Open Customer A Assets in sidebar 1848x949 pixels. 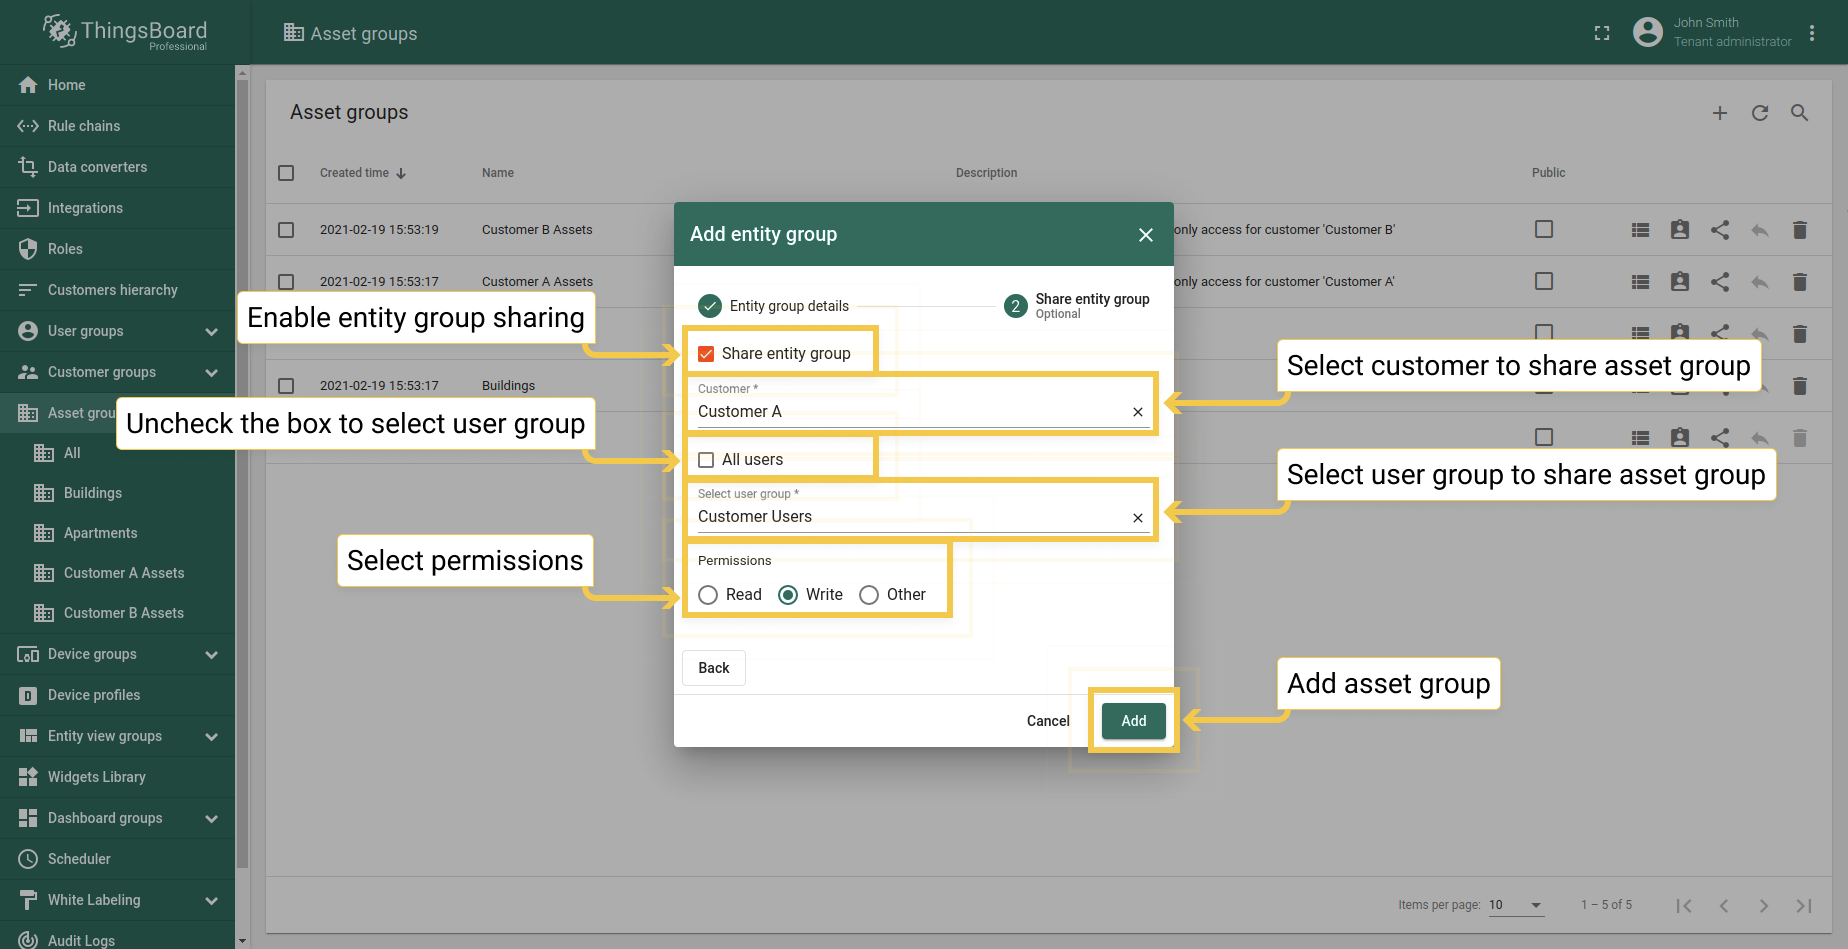click(x=117, y=573)
